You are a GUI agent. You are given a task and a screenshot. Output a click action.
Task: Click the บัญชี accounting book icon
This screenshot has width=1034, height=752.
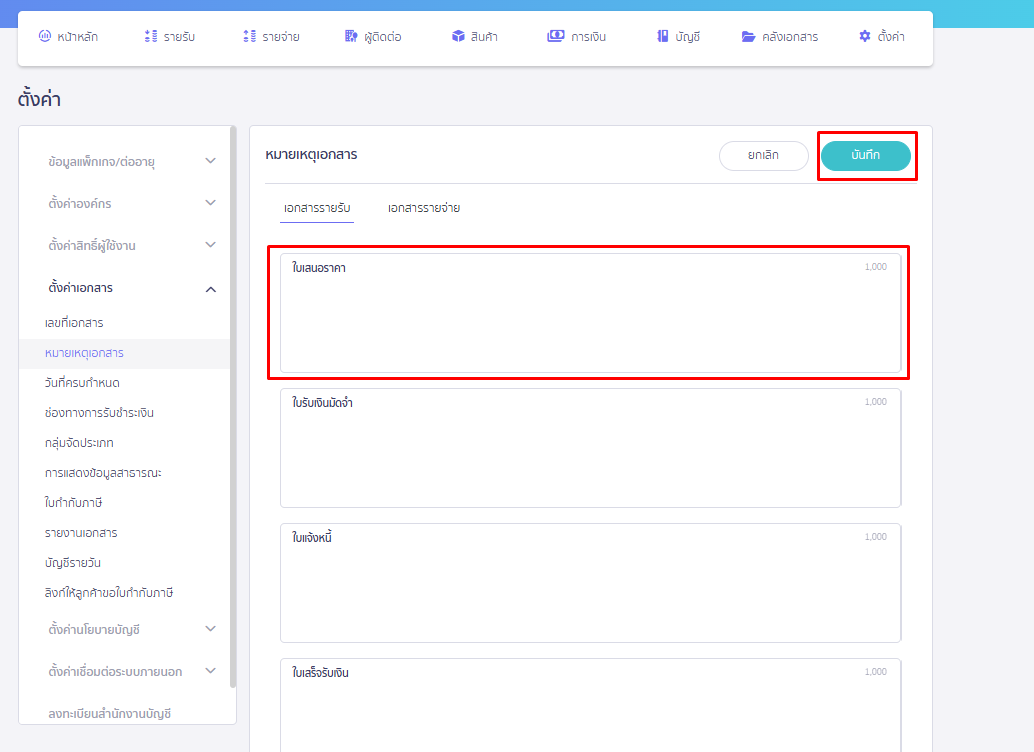pyautogui.click(x=662, y=37)
